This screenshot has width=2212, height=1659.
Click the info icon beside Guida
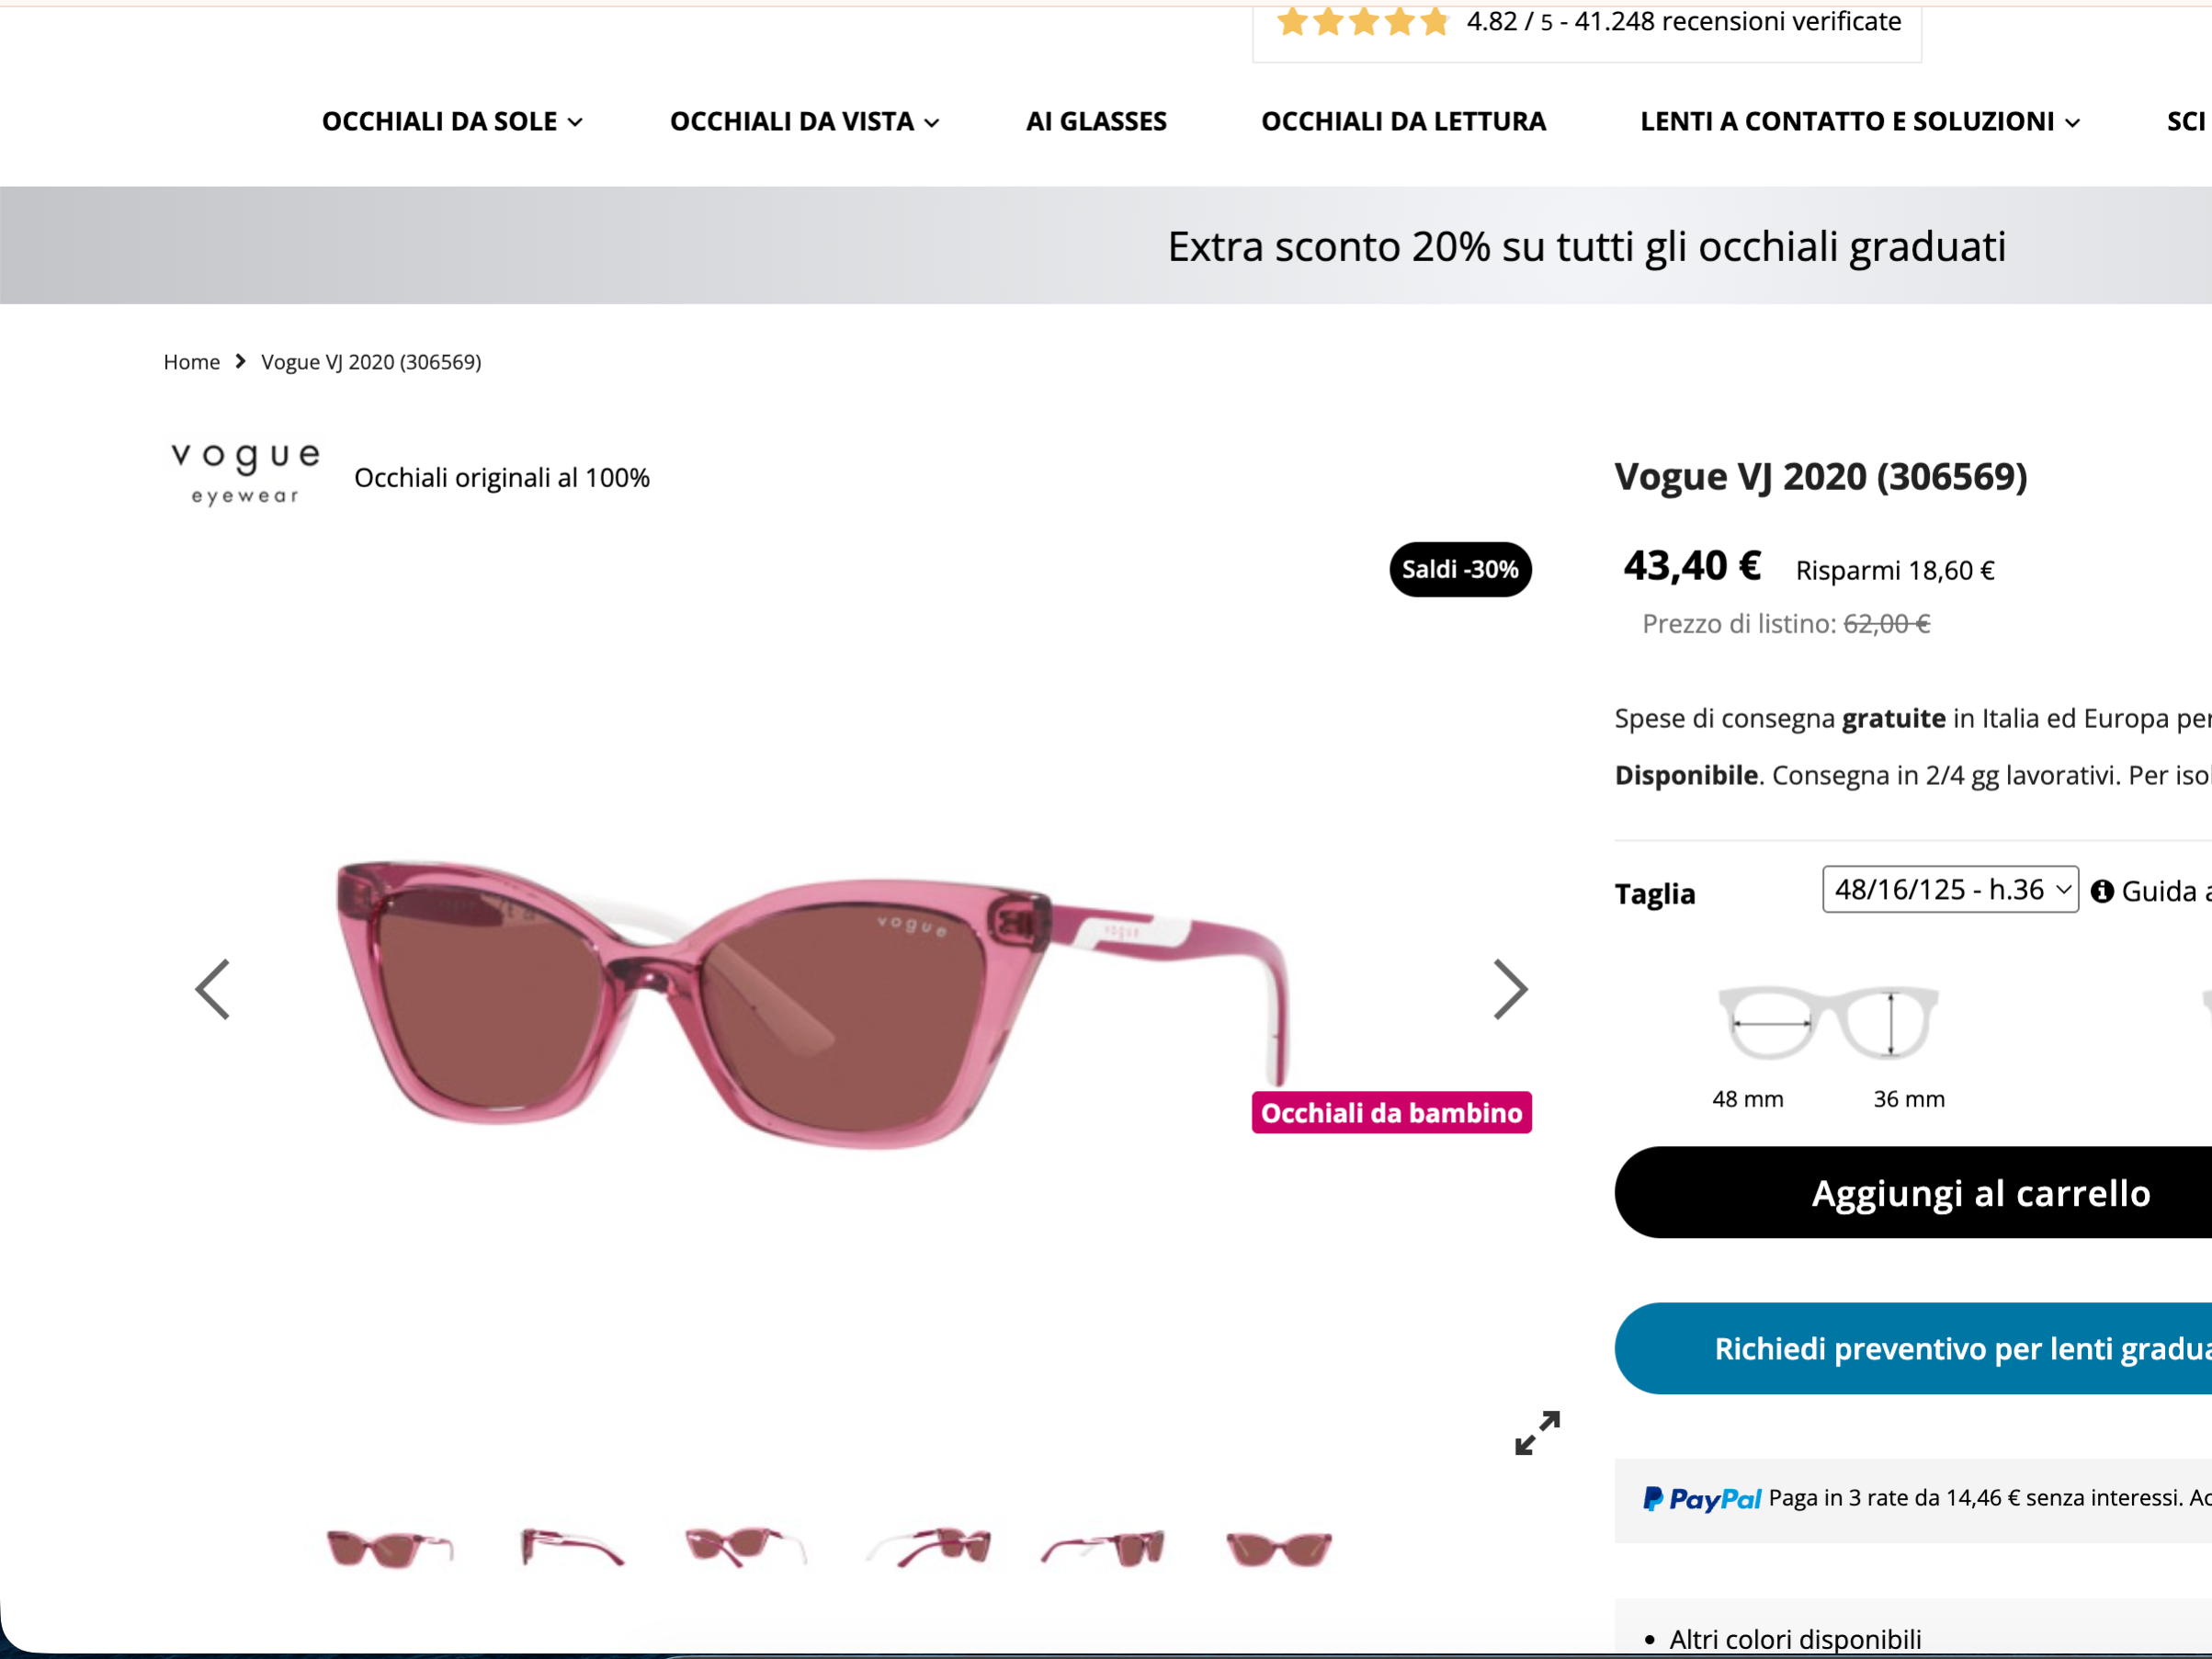coord(2102,891)
